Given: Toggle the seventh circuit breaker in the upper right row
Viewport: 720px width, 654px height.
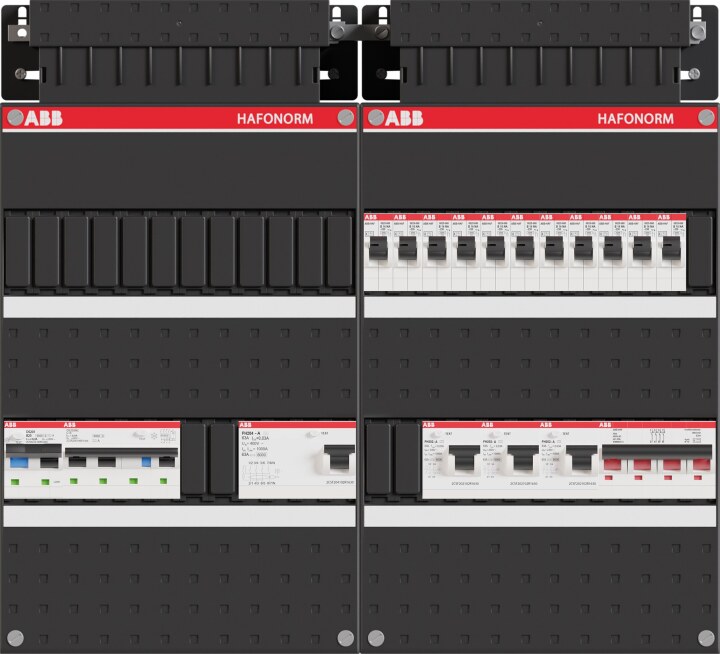Looking at the screenshot, I should (x=554, y=248).
